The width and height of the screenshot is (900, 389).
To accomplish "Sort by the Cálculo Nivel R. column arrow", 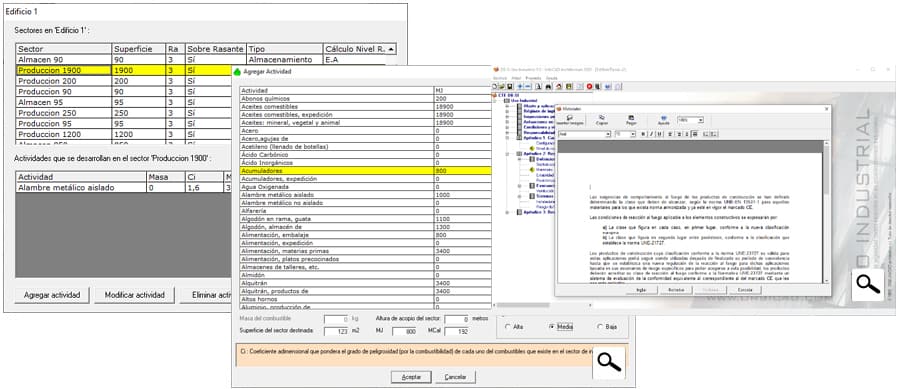I will click(x=391, y=49).
